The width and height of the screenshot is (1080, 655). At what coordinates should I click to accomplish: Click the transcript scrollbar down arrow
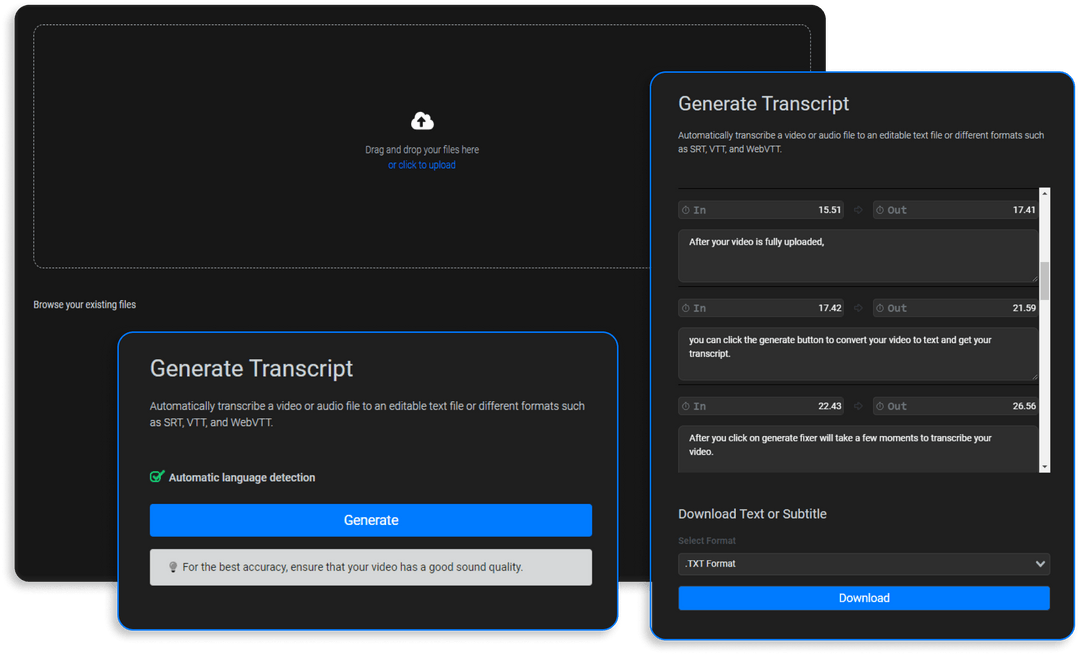pos(1045,467)
